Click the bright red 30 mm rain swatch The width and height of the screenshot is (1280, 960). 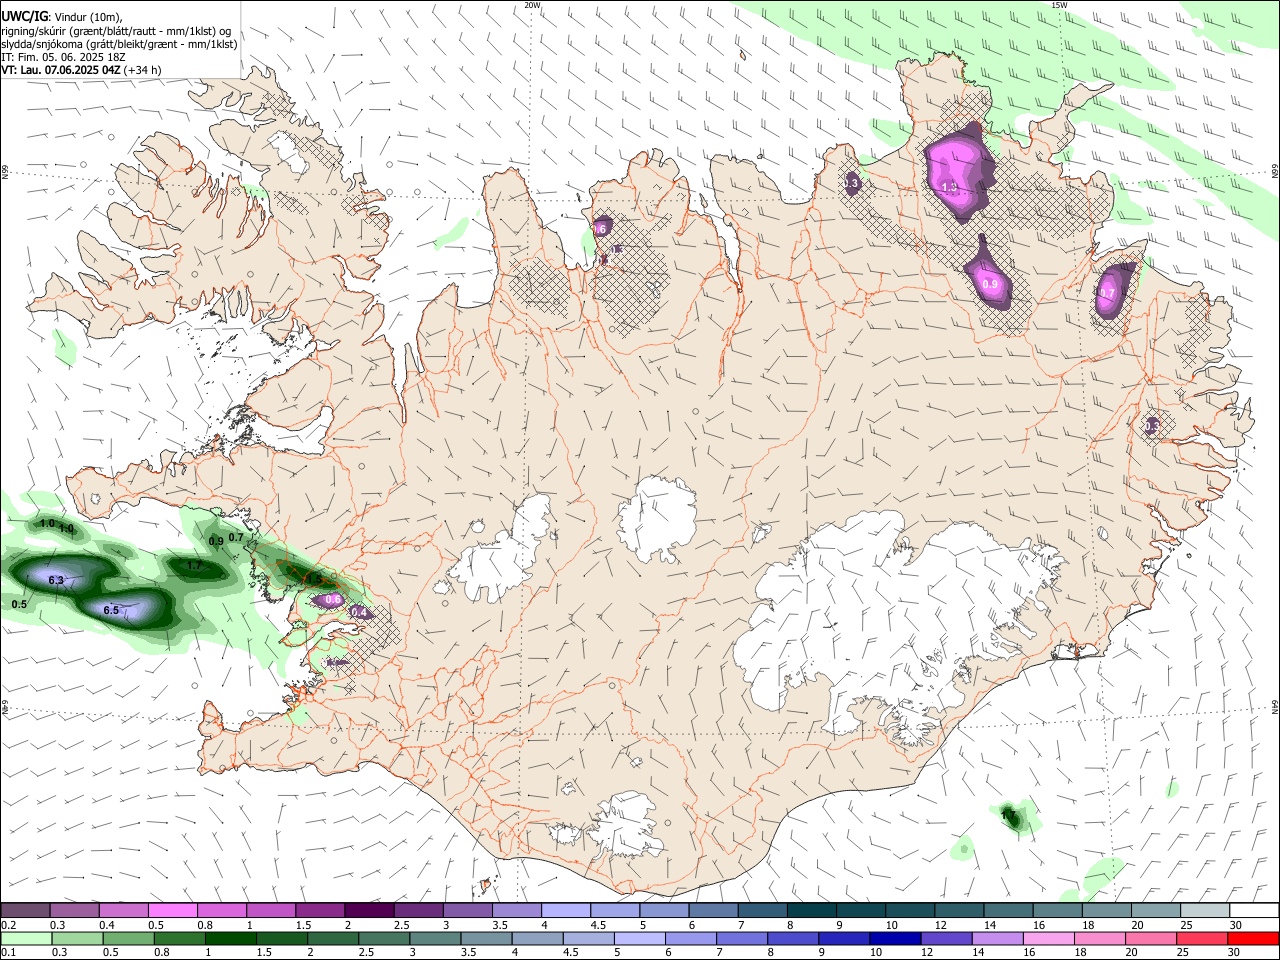click(x=1253, y=938)
